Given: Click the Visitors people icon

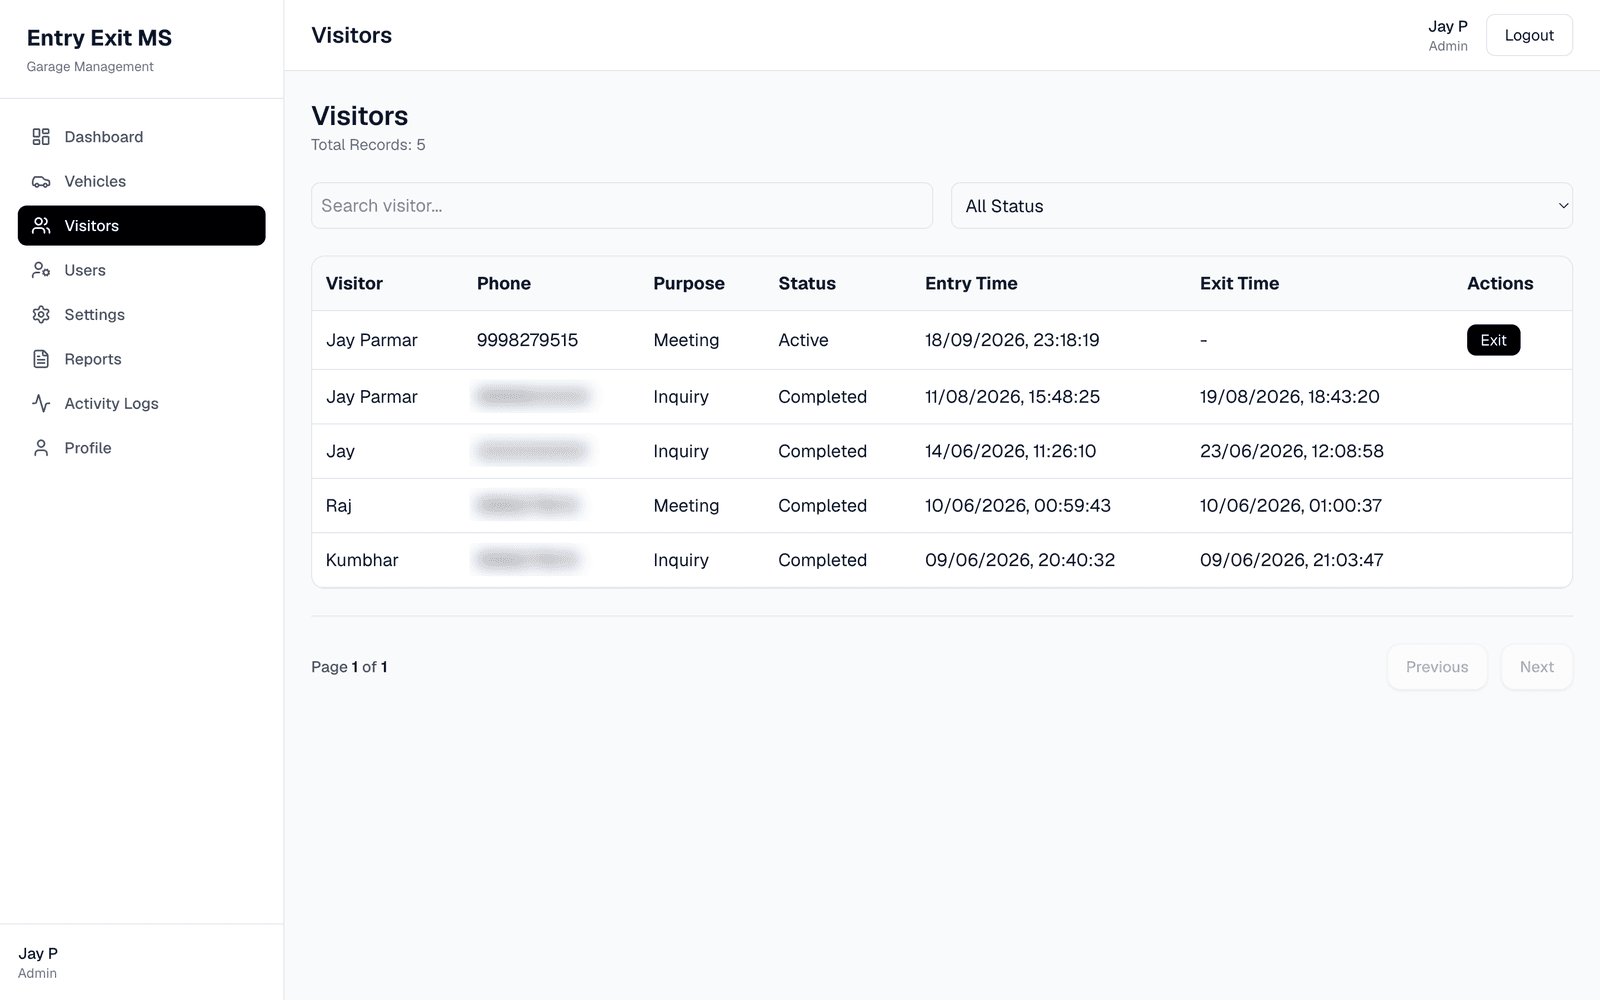Looking at the screenshot, I should coord(41,226).
